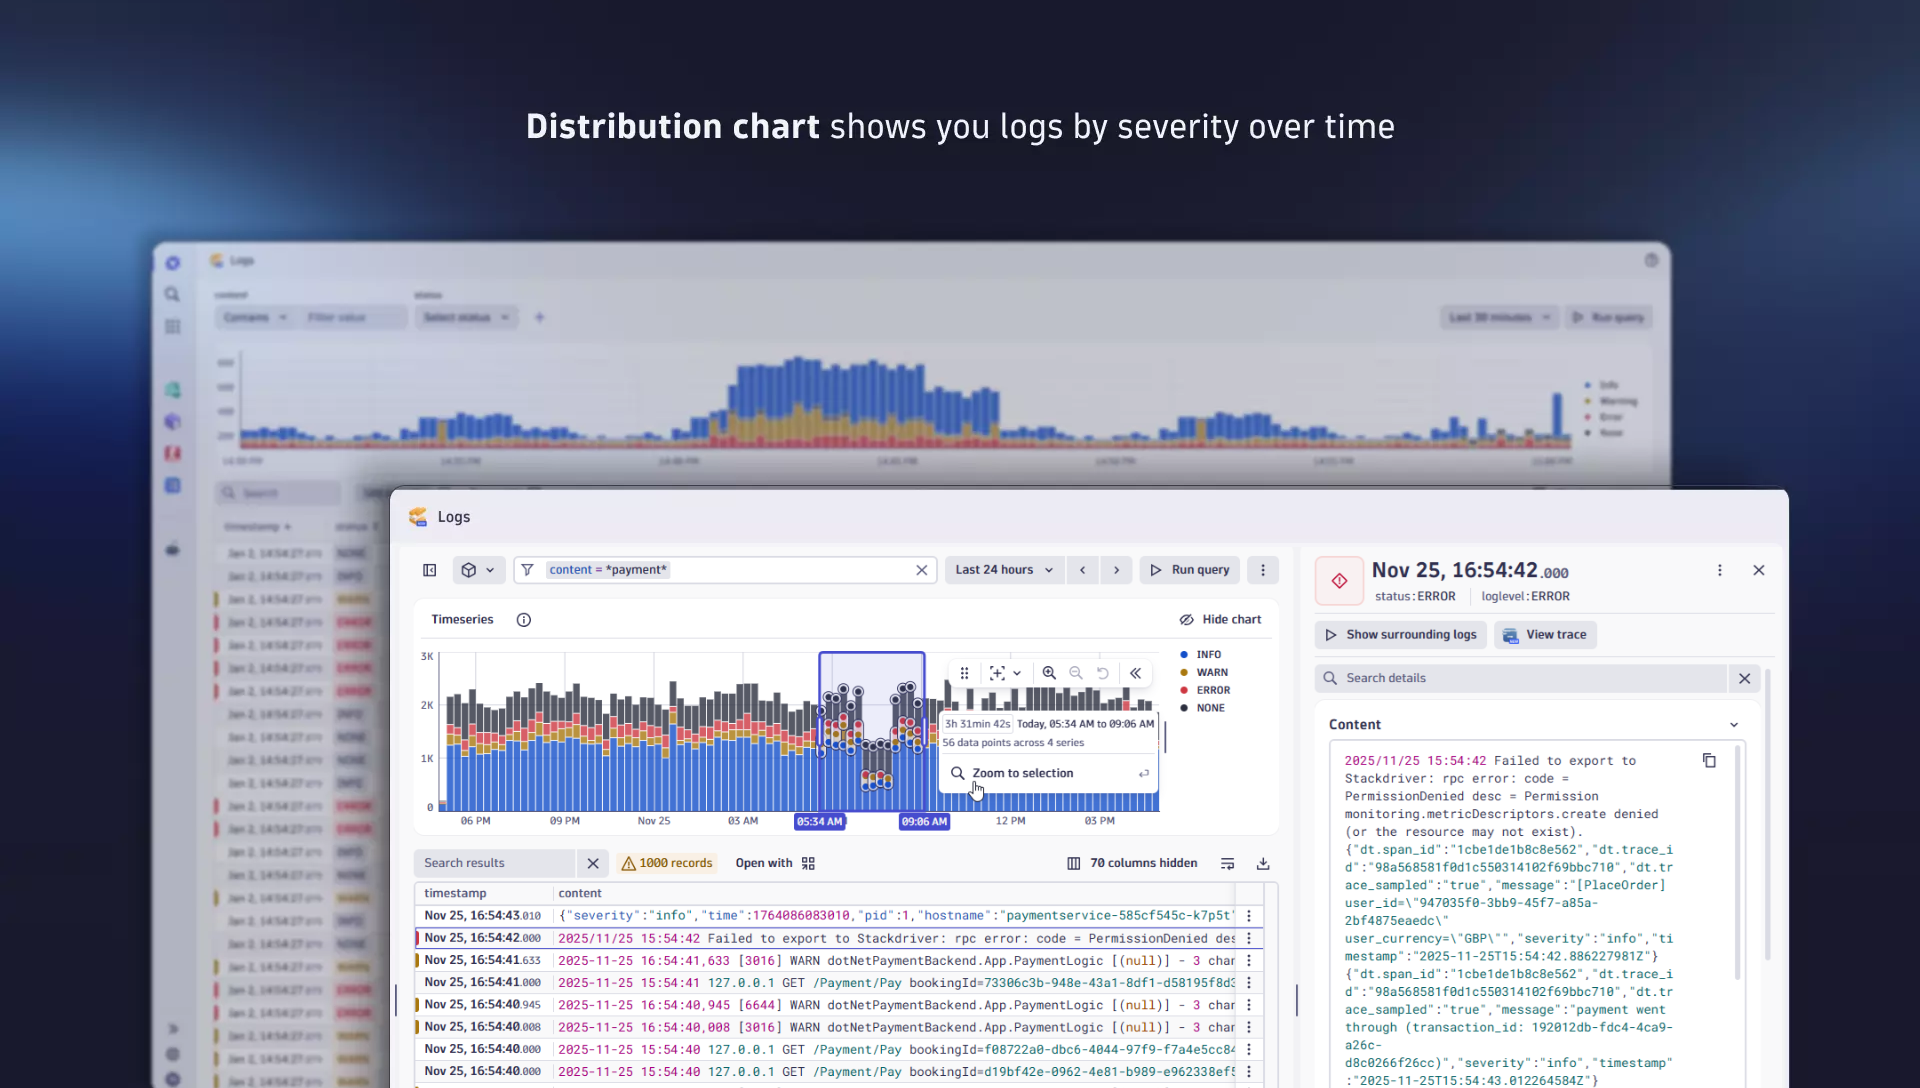Copy the log content with the copy icon
1920x1088 pixels.
pos(1710,760)
